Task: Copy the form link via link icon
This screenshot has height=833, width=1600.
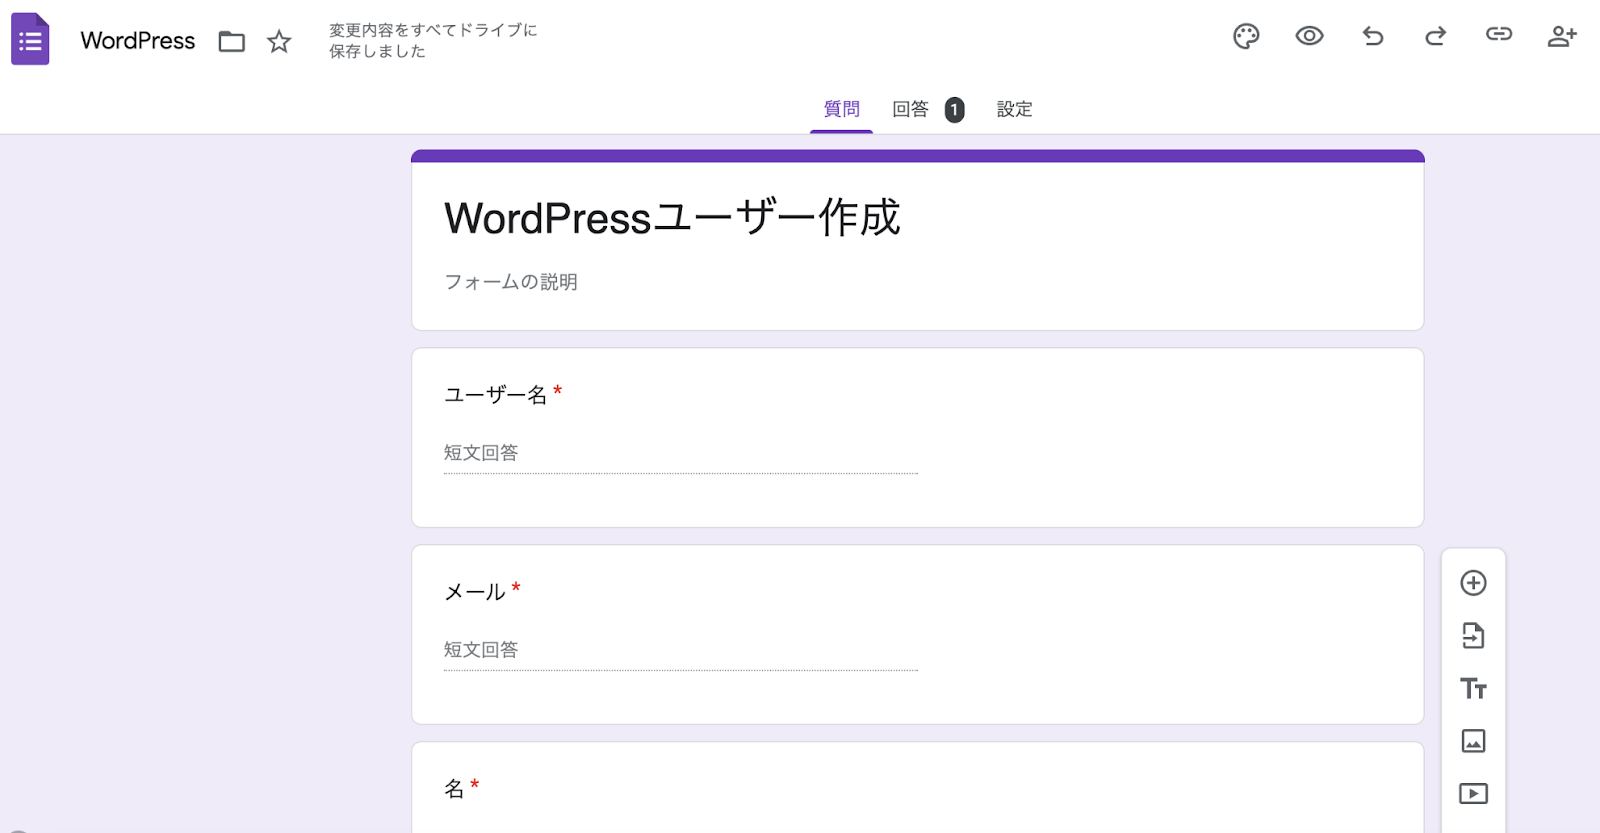Action: click(x=1498, y=35)
